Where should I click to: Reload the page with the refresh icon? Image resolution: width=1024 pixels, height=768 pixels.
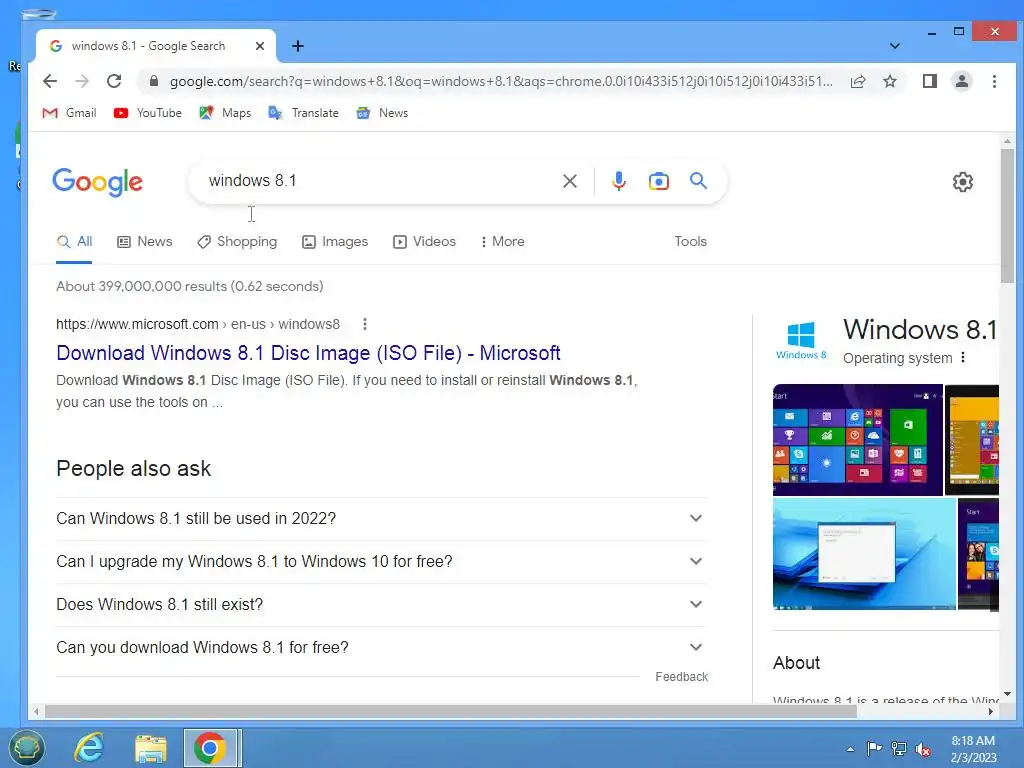point(114,81)
